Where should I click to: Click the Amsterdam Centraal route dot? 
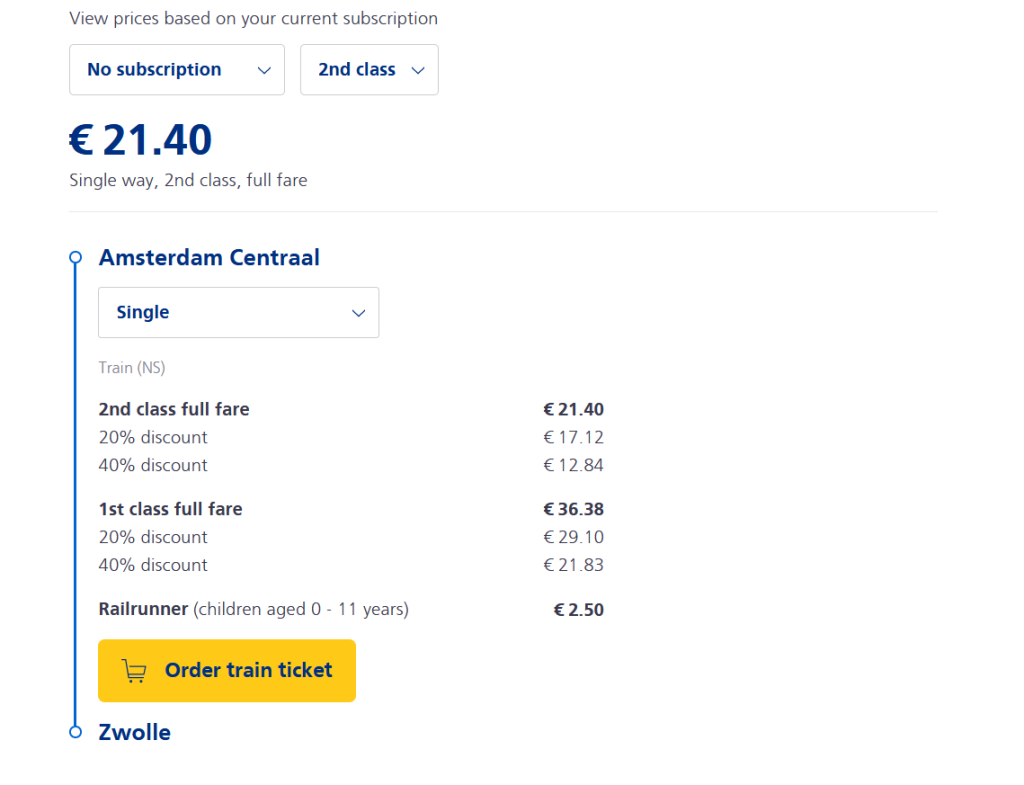pyautogui.click(x=75, y=258)
